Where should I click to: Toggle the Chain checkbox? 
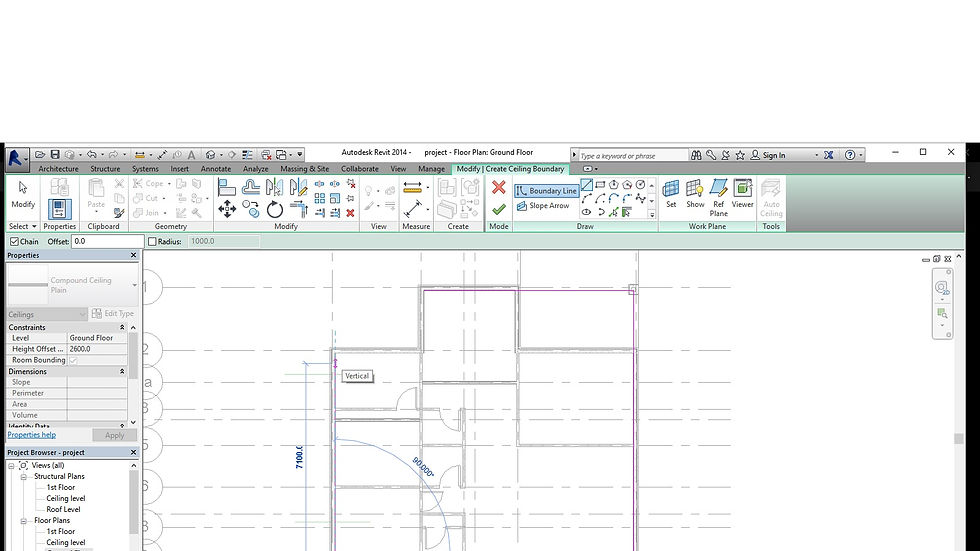[x=14, y=242]
